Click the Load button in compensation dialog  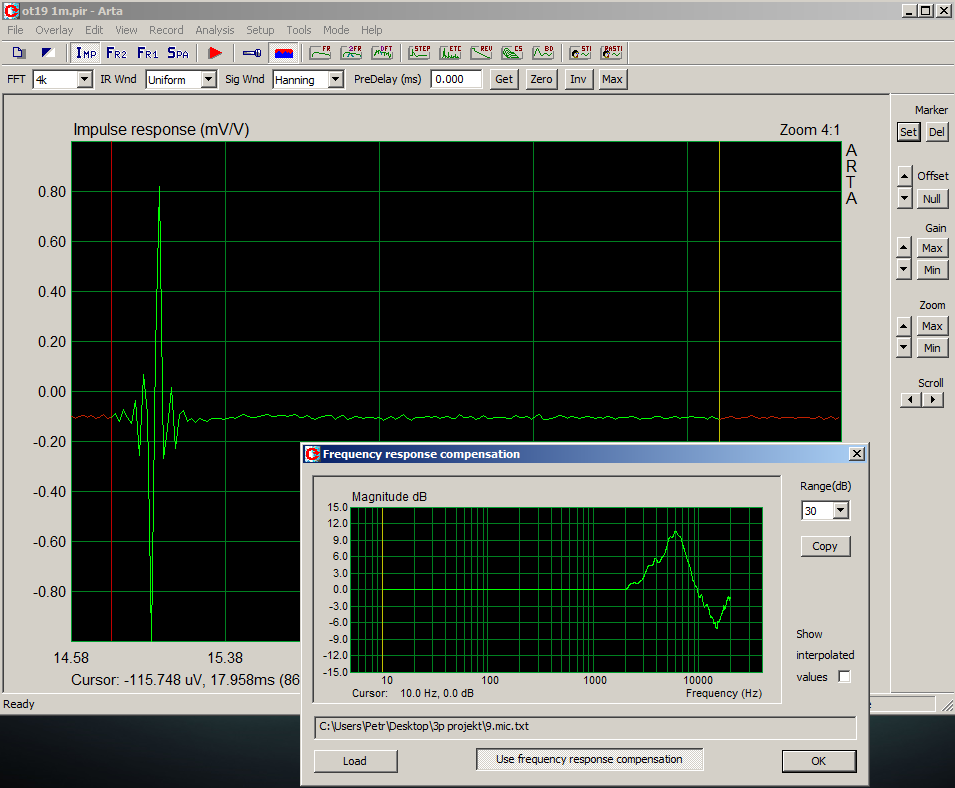click(x=355, y=761)
